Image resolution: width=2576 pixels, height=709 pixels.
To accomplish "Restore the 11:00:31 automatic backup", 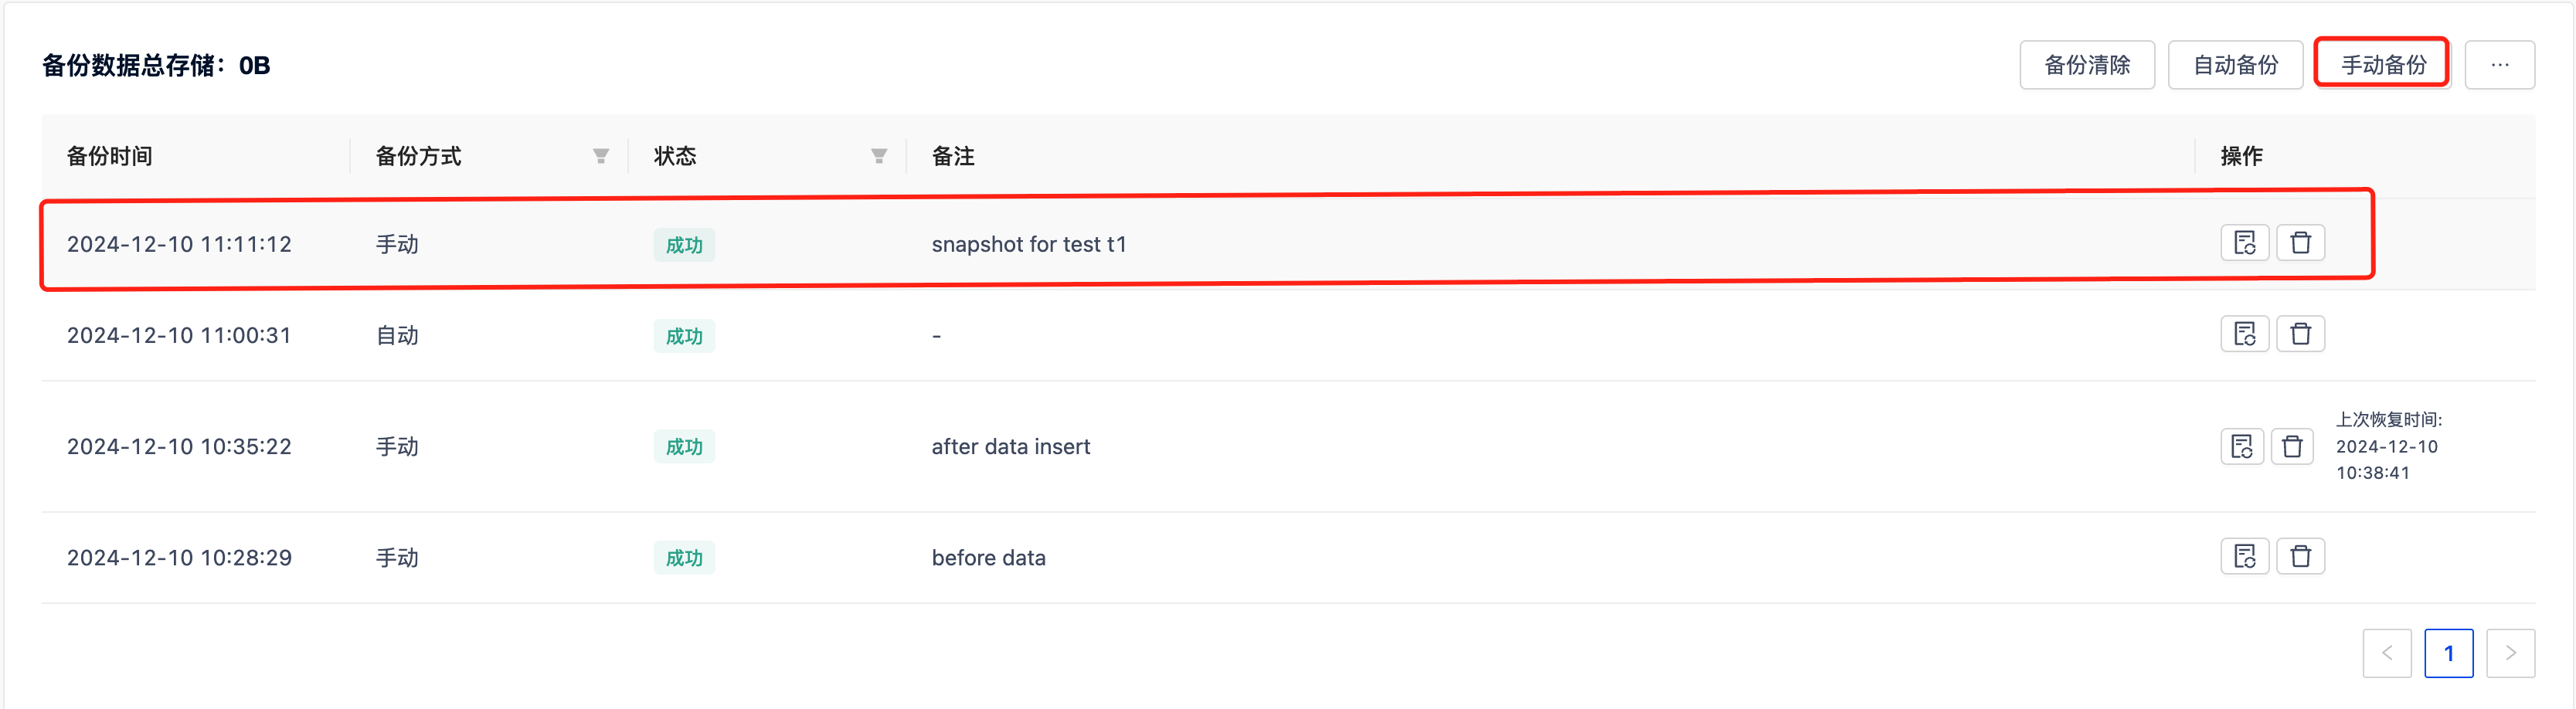I will 2246,334.
